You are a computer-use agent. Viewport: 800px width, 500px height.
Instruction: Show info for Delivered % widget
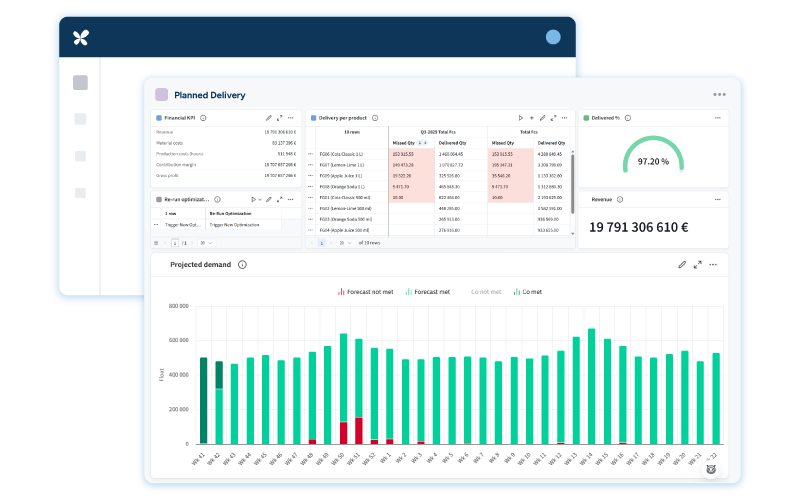[x=628, y=118]
